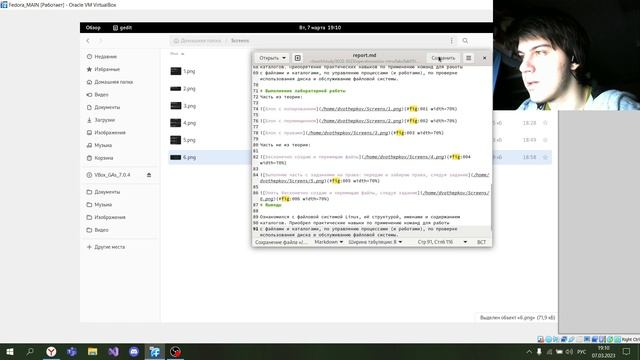Select the 4.png file name
640x360 pixels.
[x=189, y=123]
